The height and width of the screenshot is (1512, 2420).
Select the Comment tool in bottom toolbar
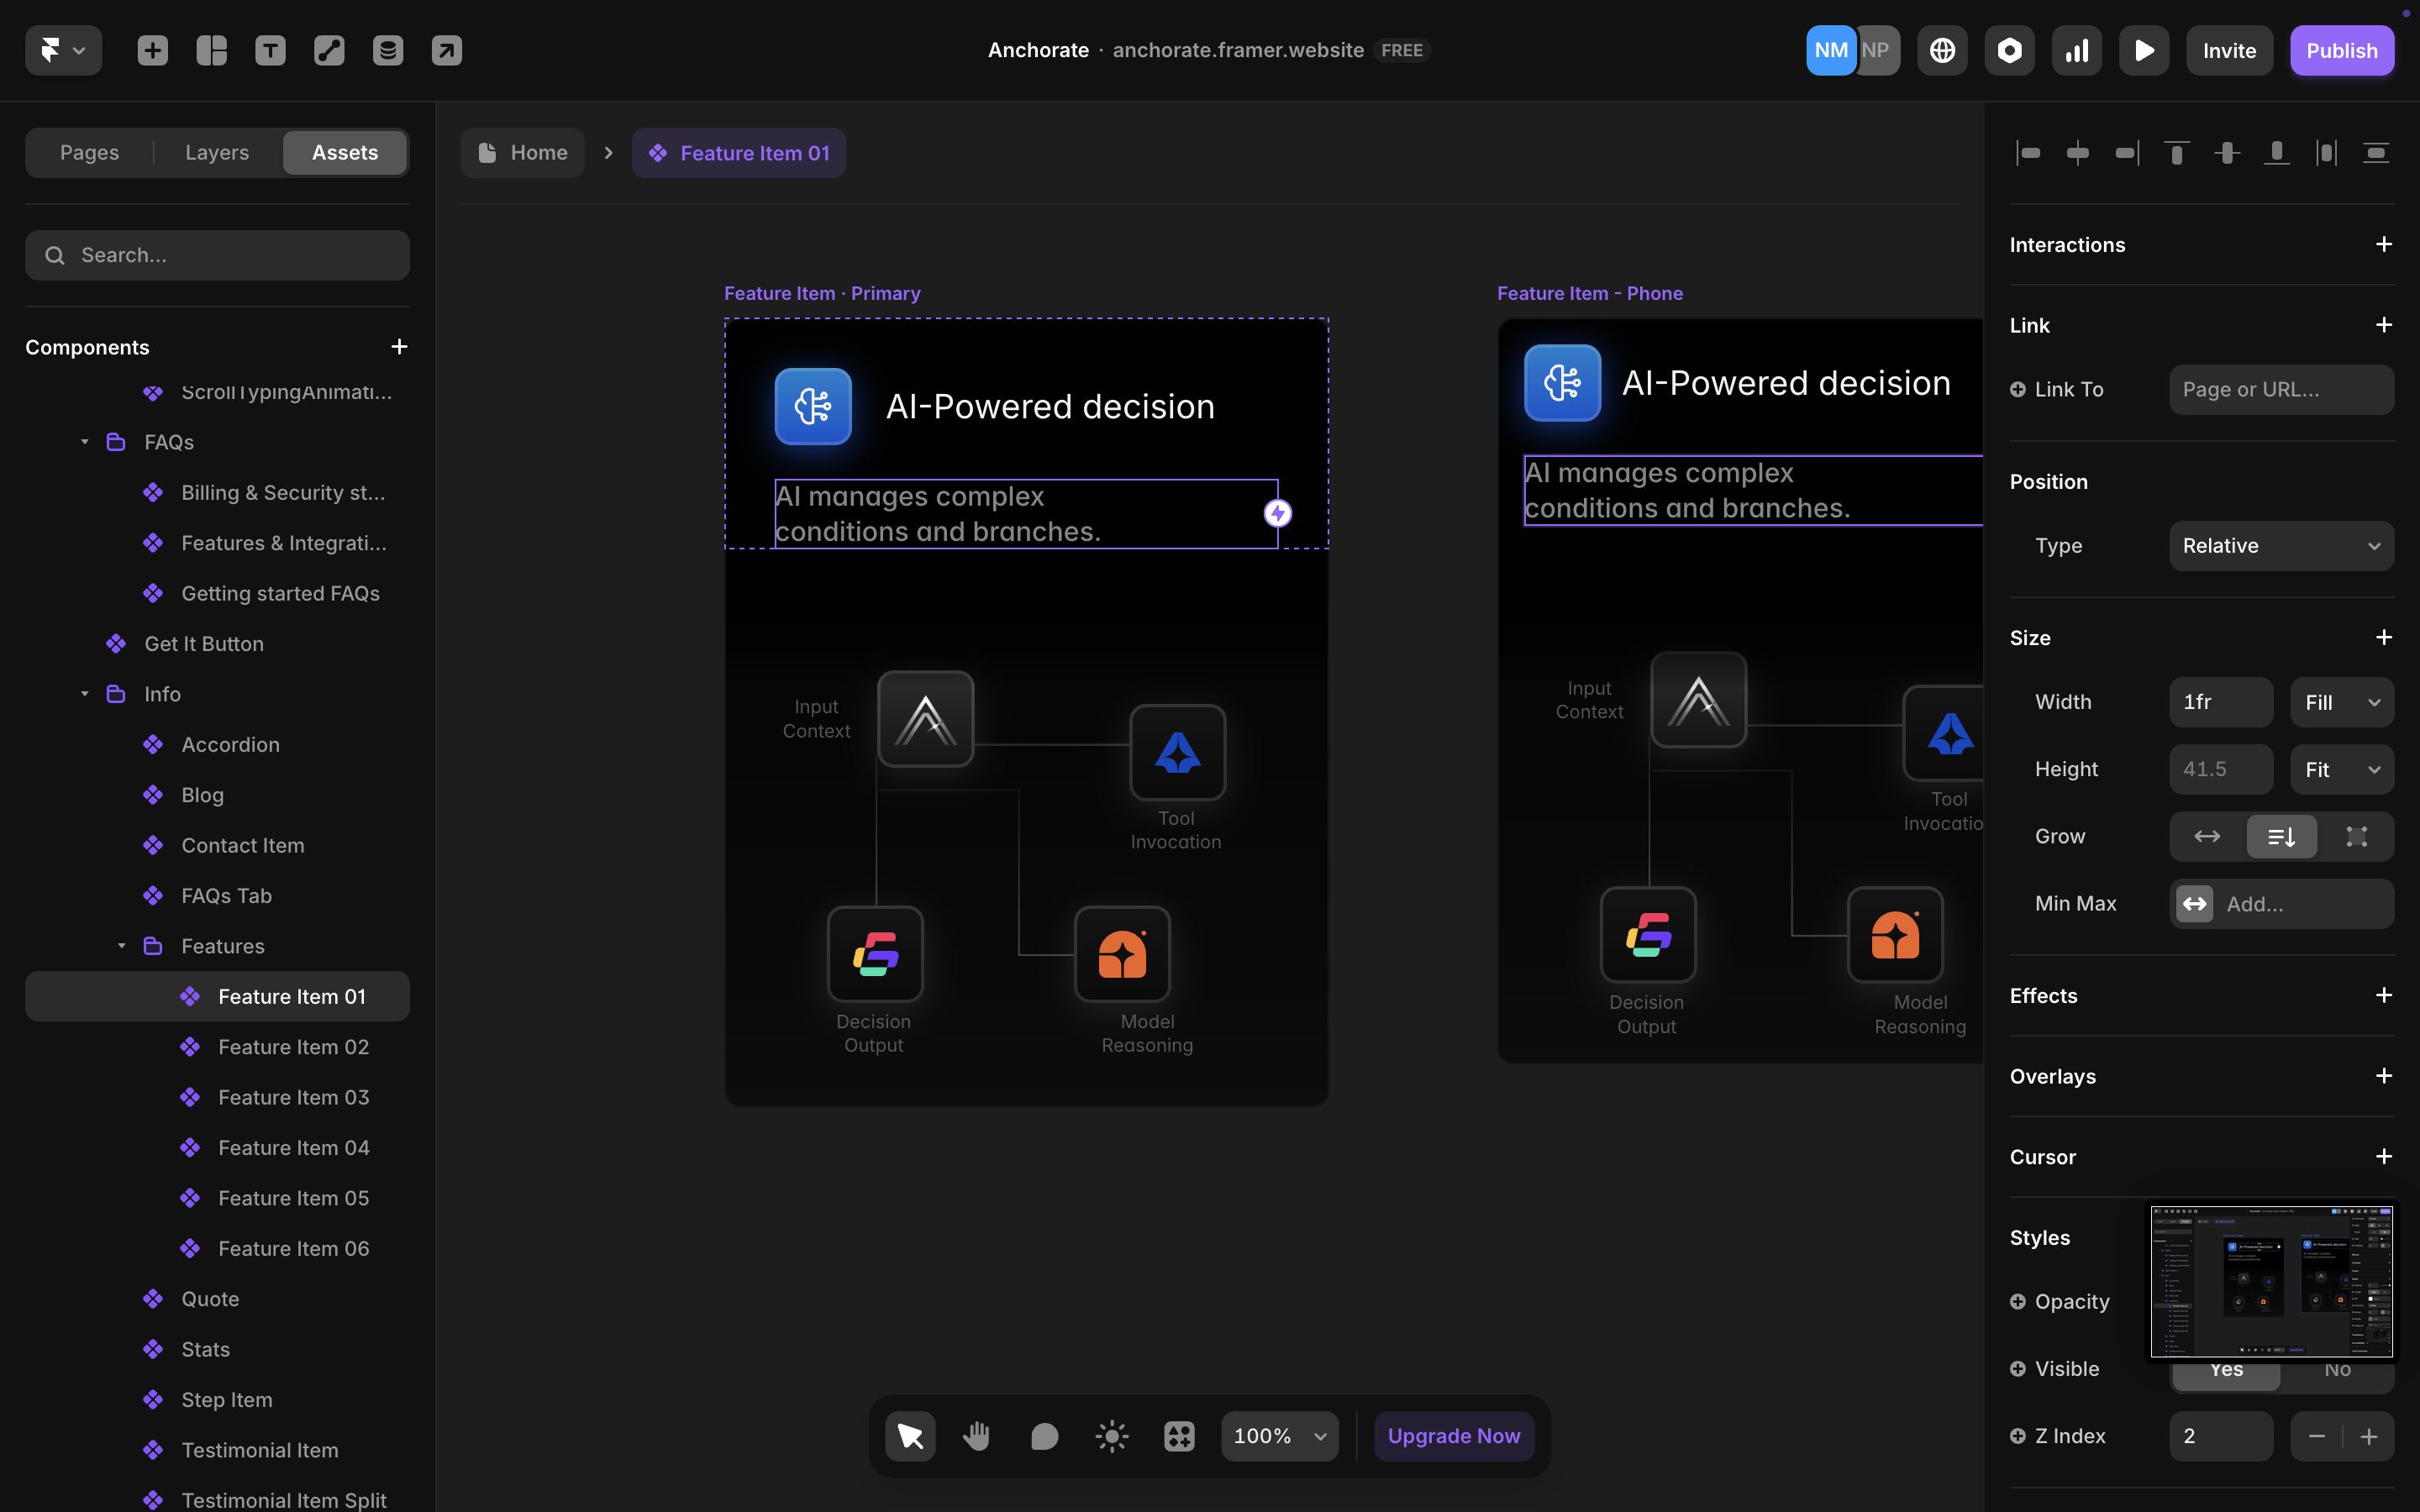(x=1044, y=1436)
